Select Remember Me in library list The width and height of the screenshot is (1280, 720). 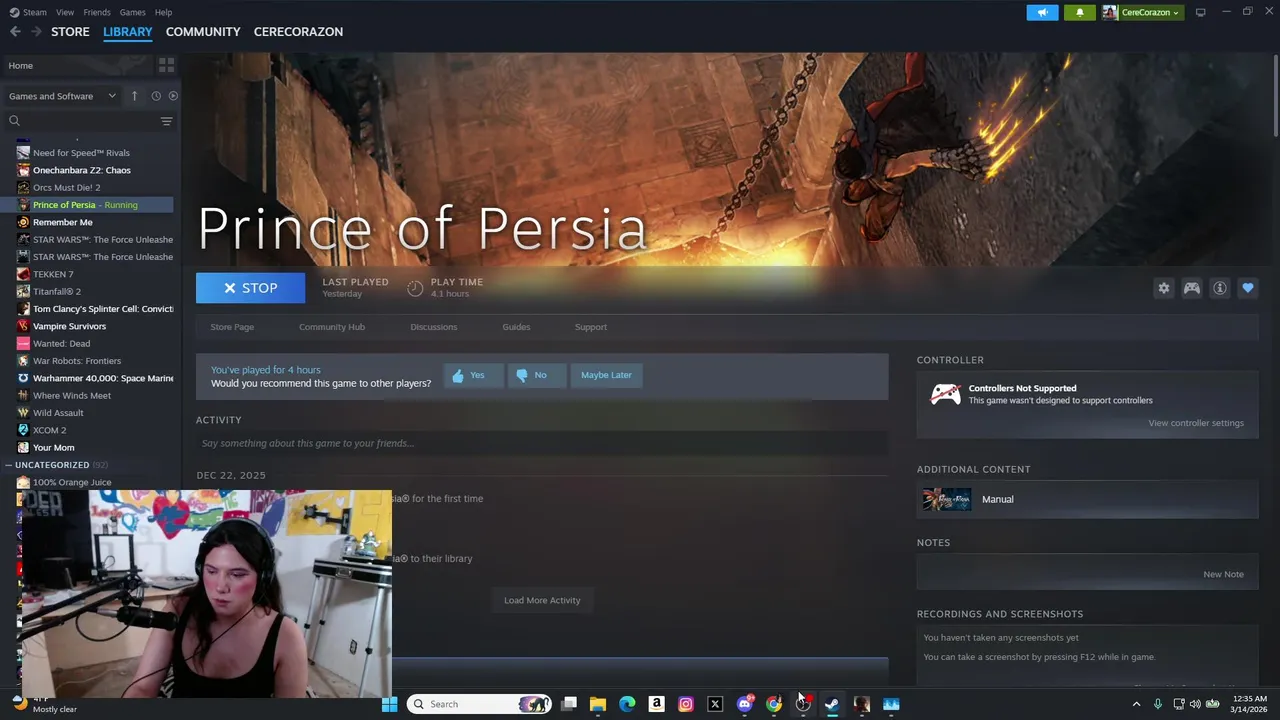(62, 222)
